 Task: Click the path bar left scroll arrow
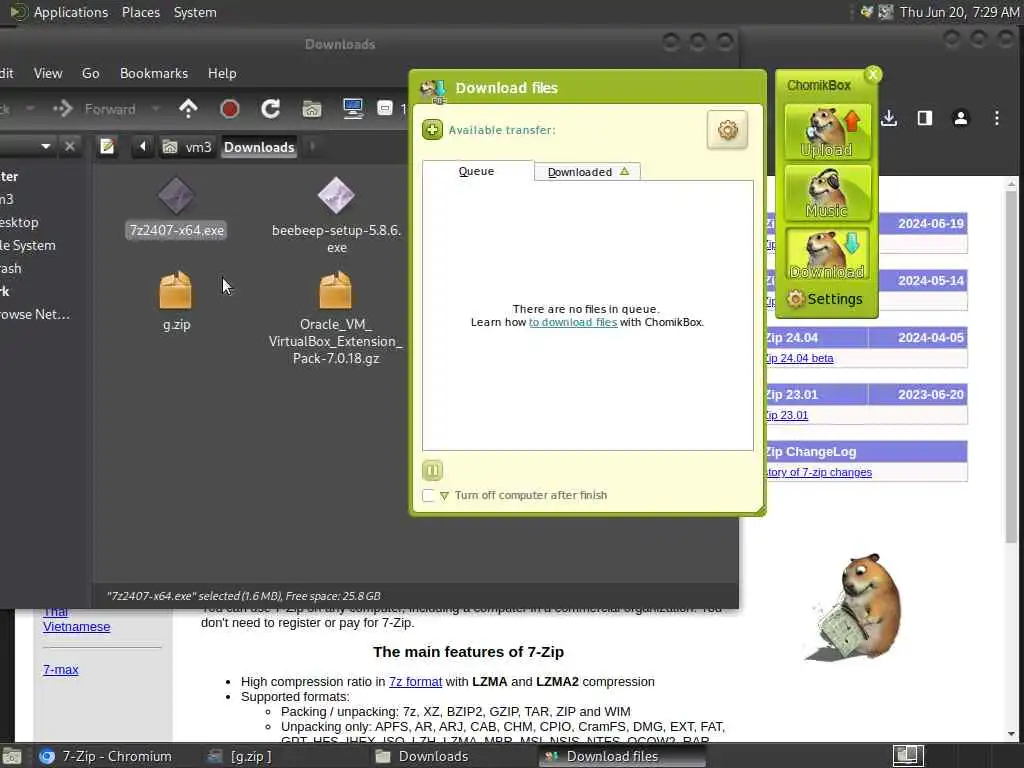[142, 146]
